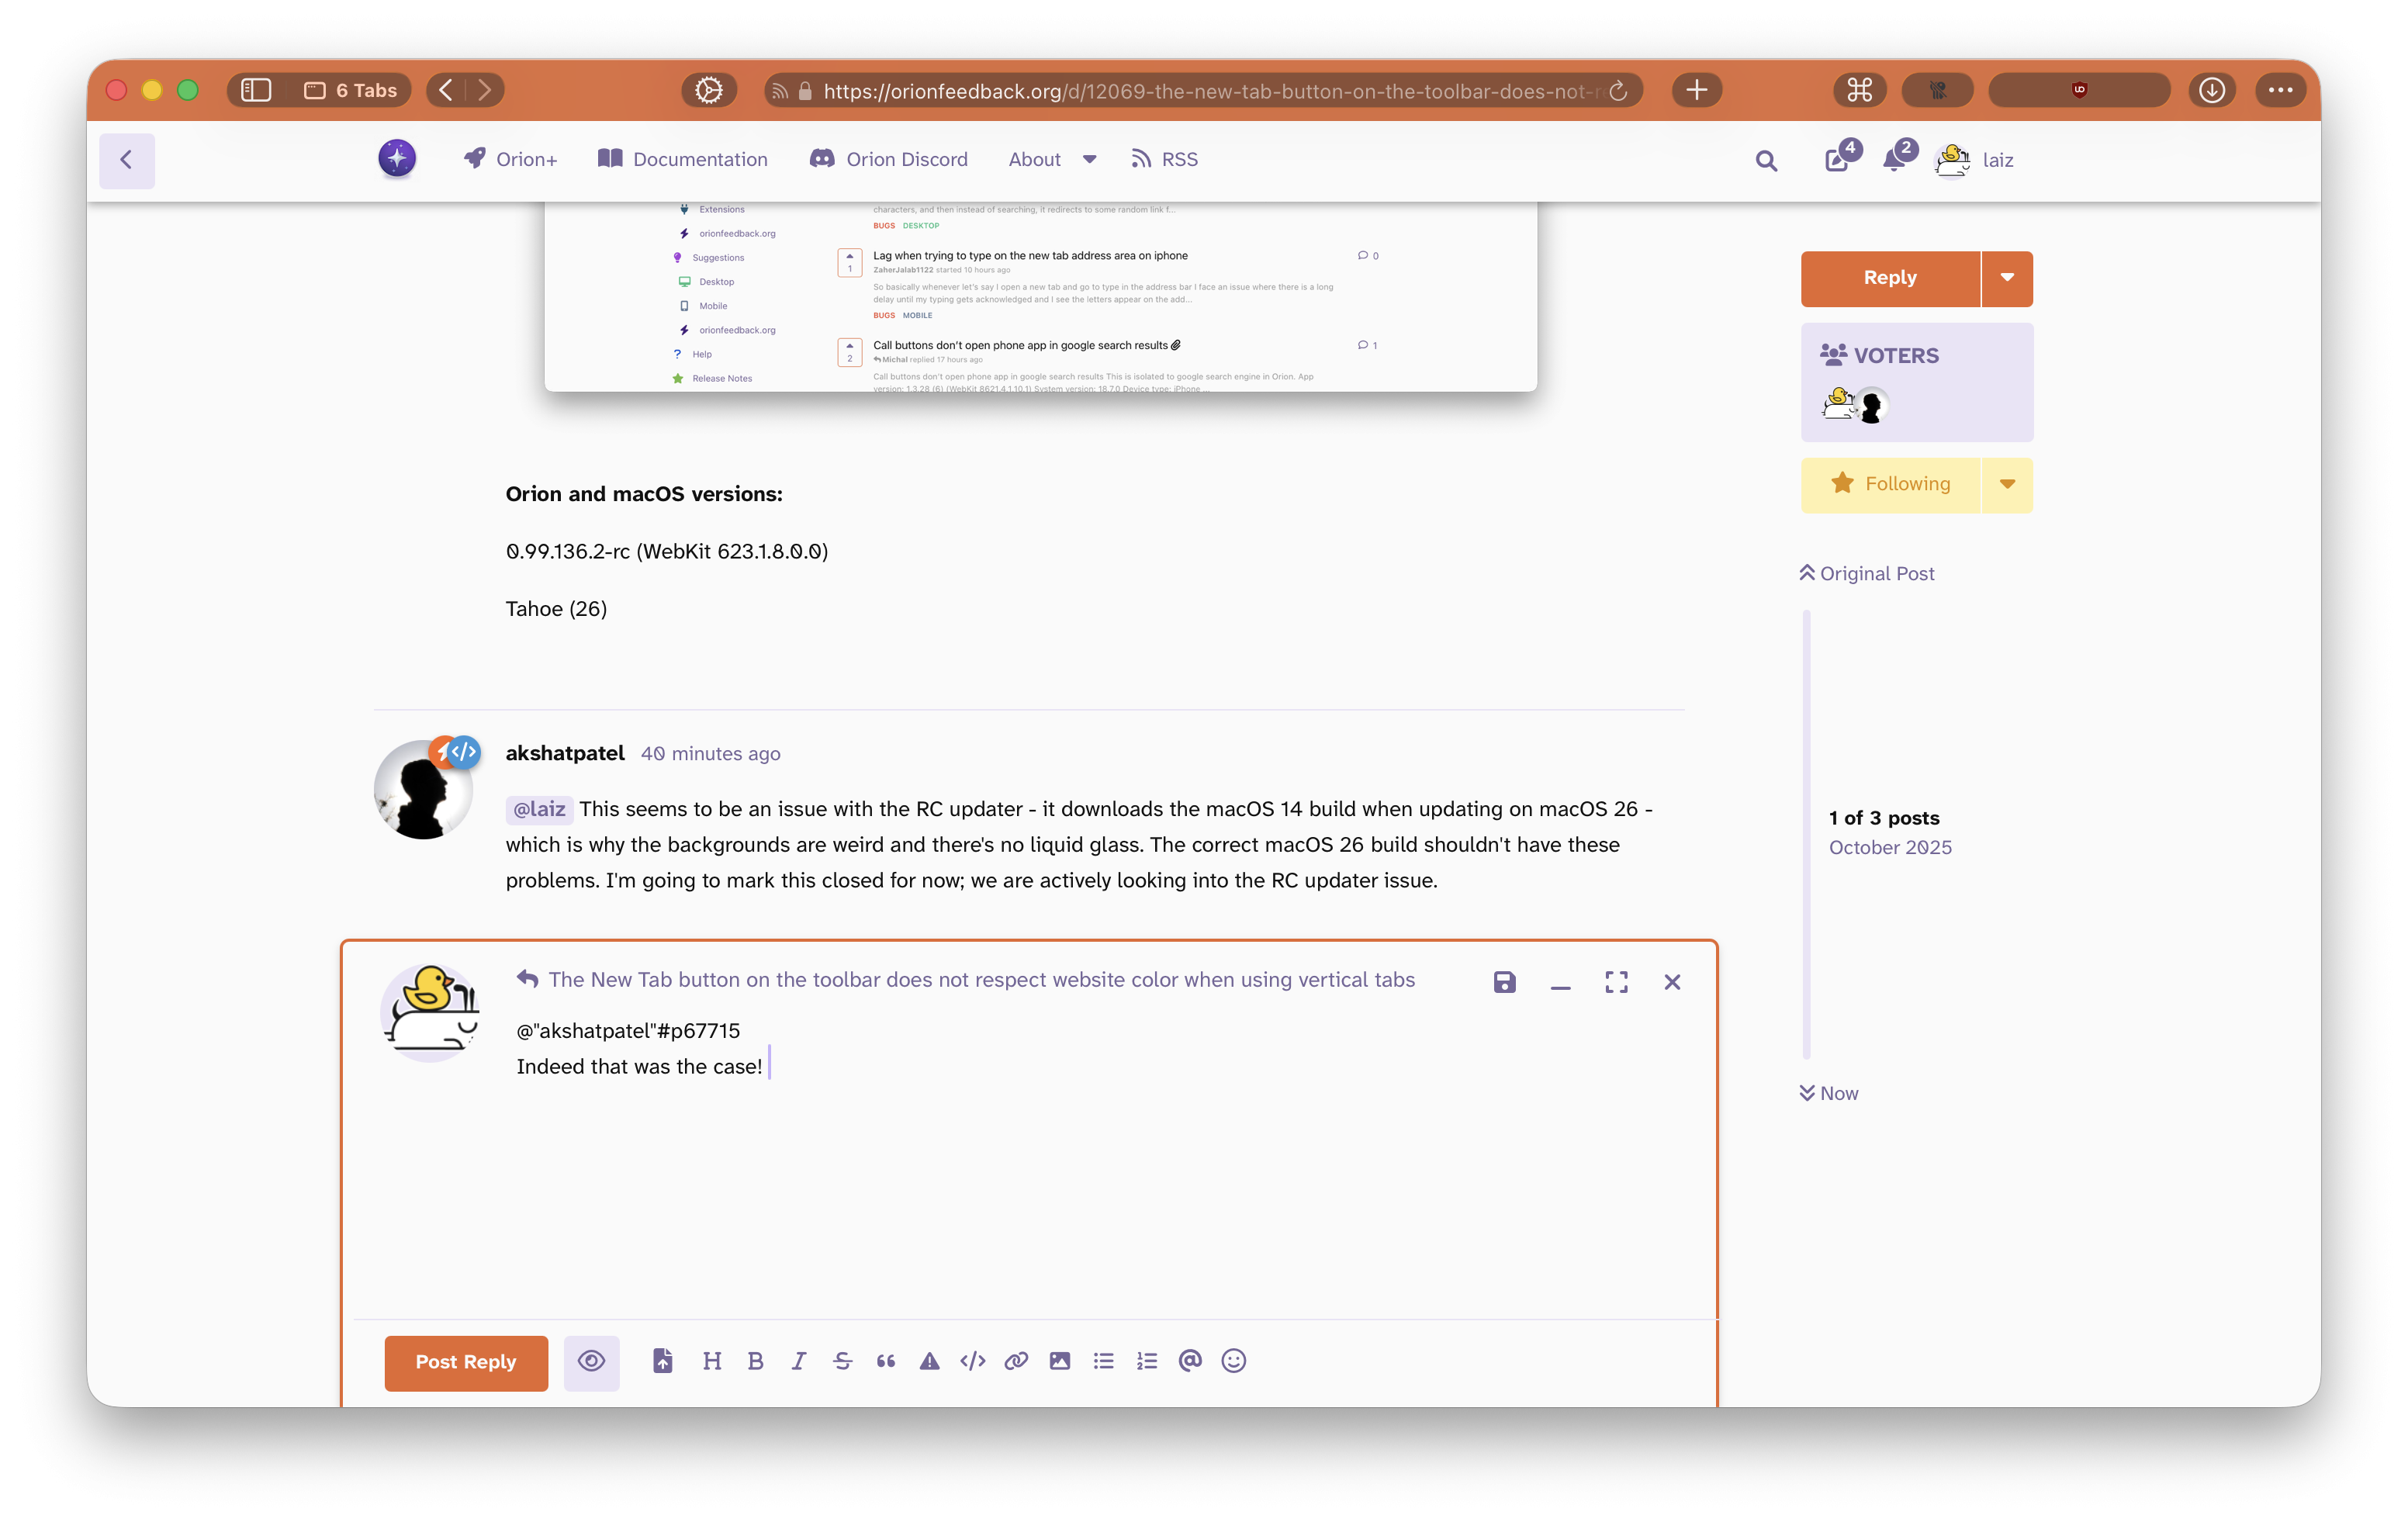Save the reply draft
This screenshot has height=1522, width=2408.
click(x=1504, y=982)
